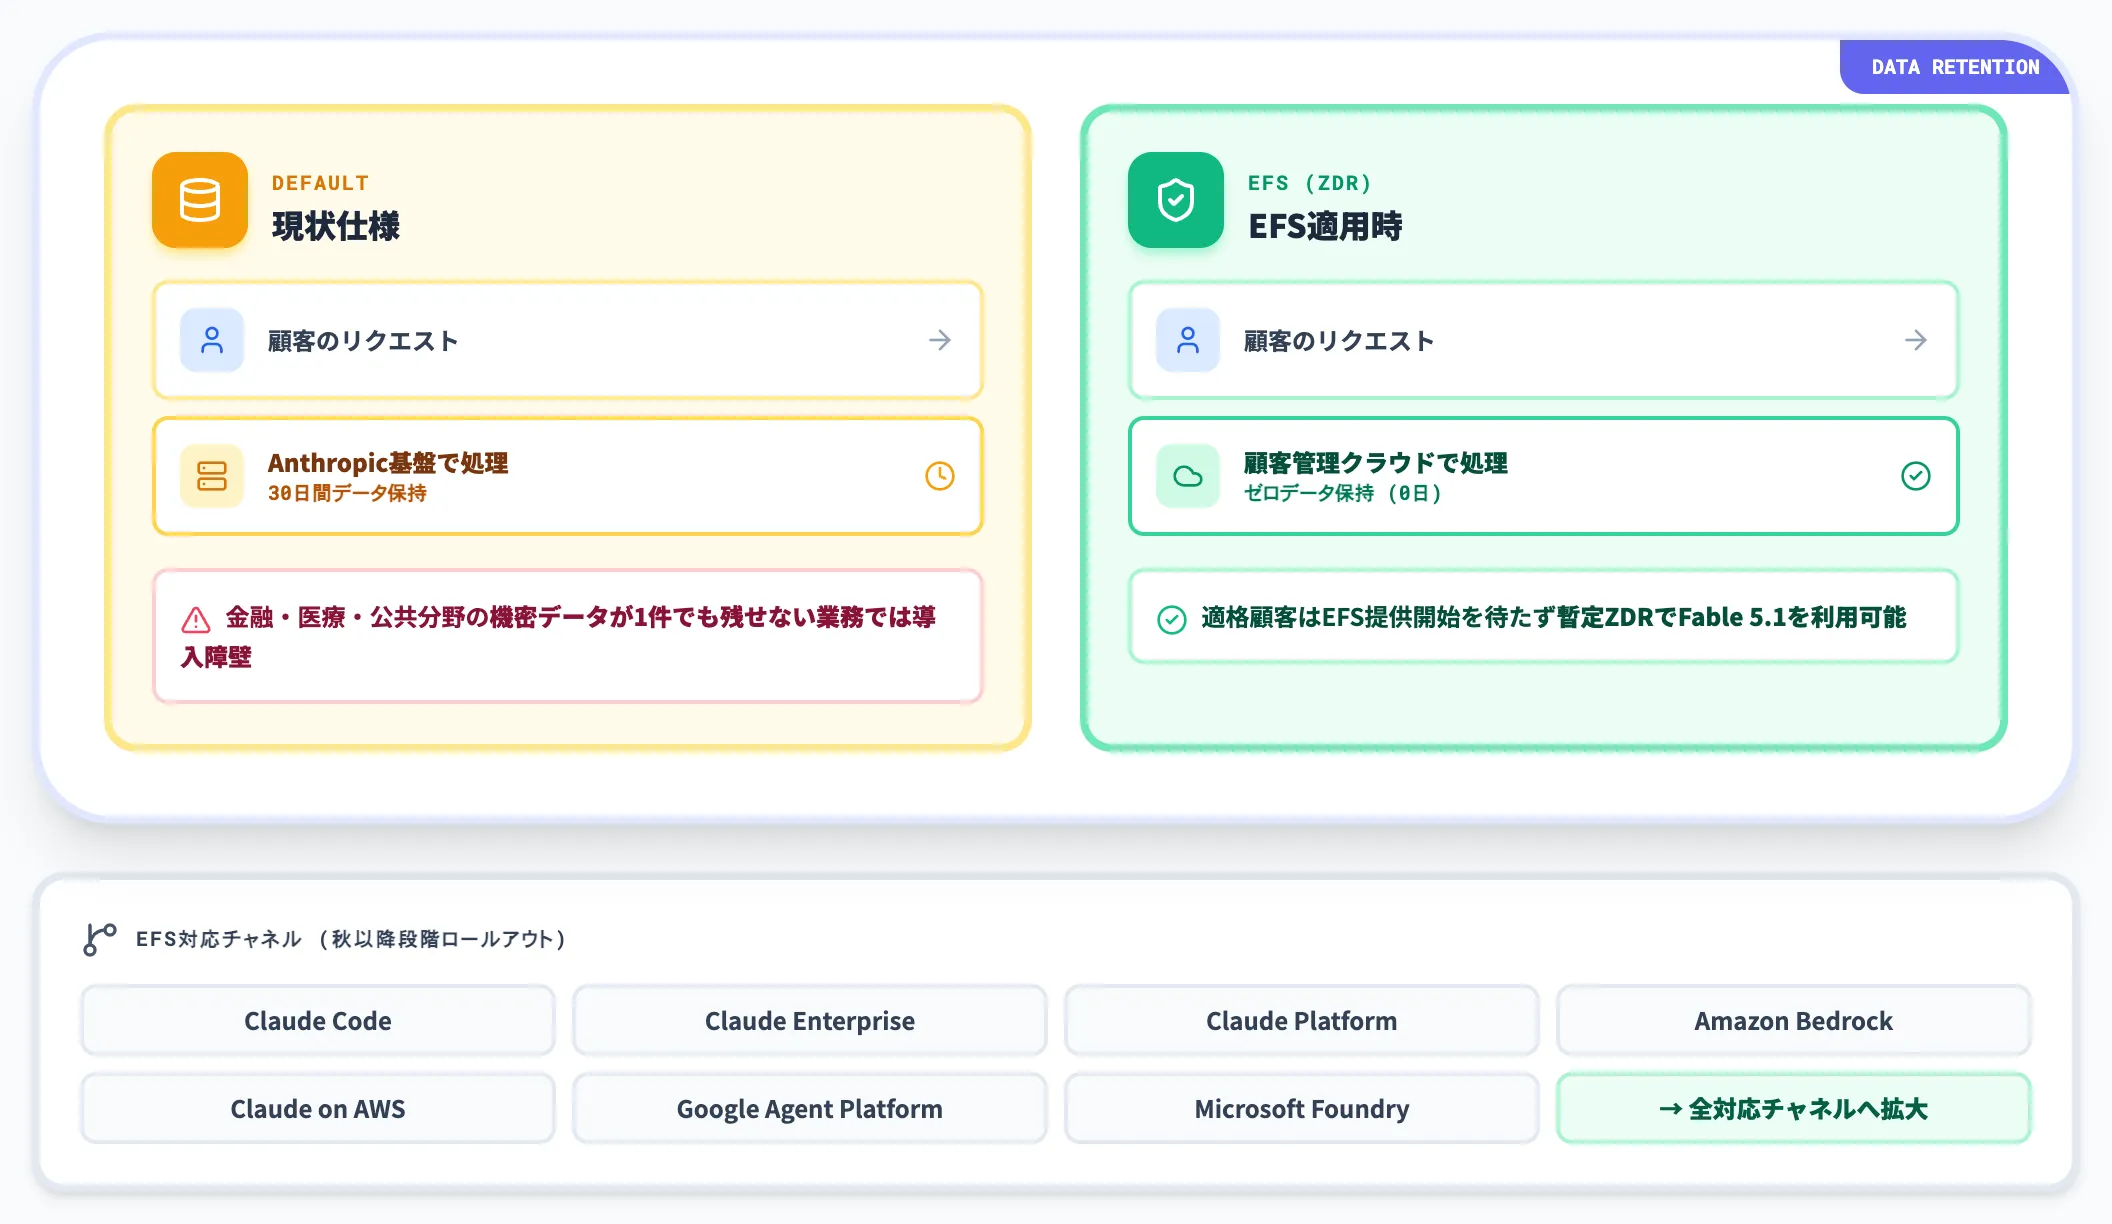Click the 顧客管理クラウドで処理 heading
Screen dimensions: 2112x1224
1376,463
